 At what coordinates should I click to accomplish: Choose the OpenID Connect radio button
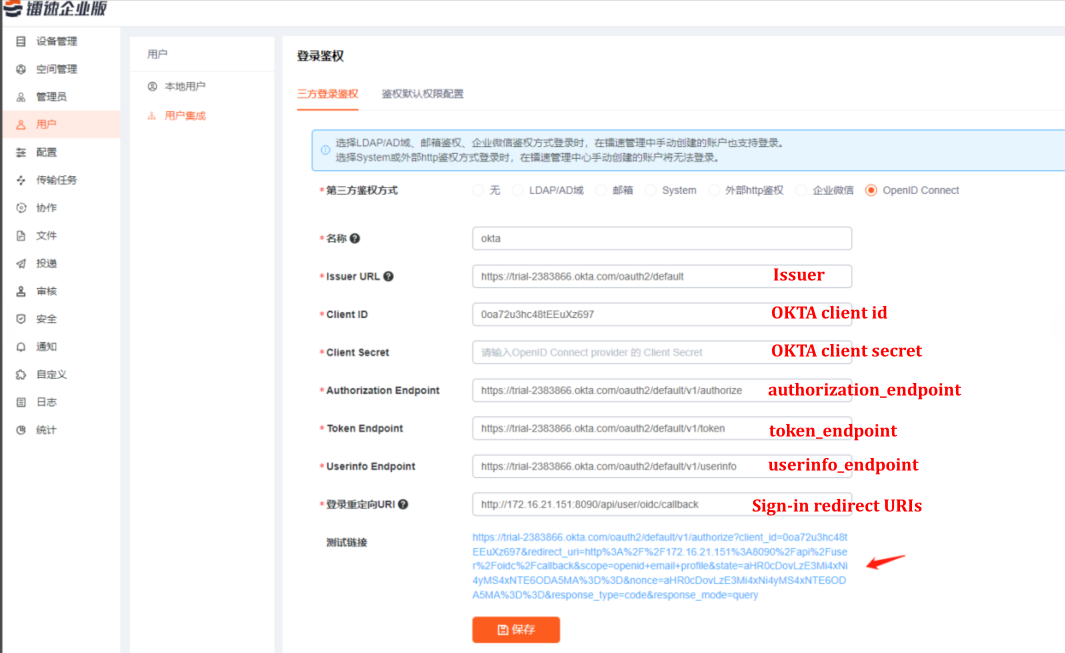[871, 190]
